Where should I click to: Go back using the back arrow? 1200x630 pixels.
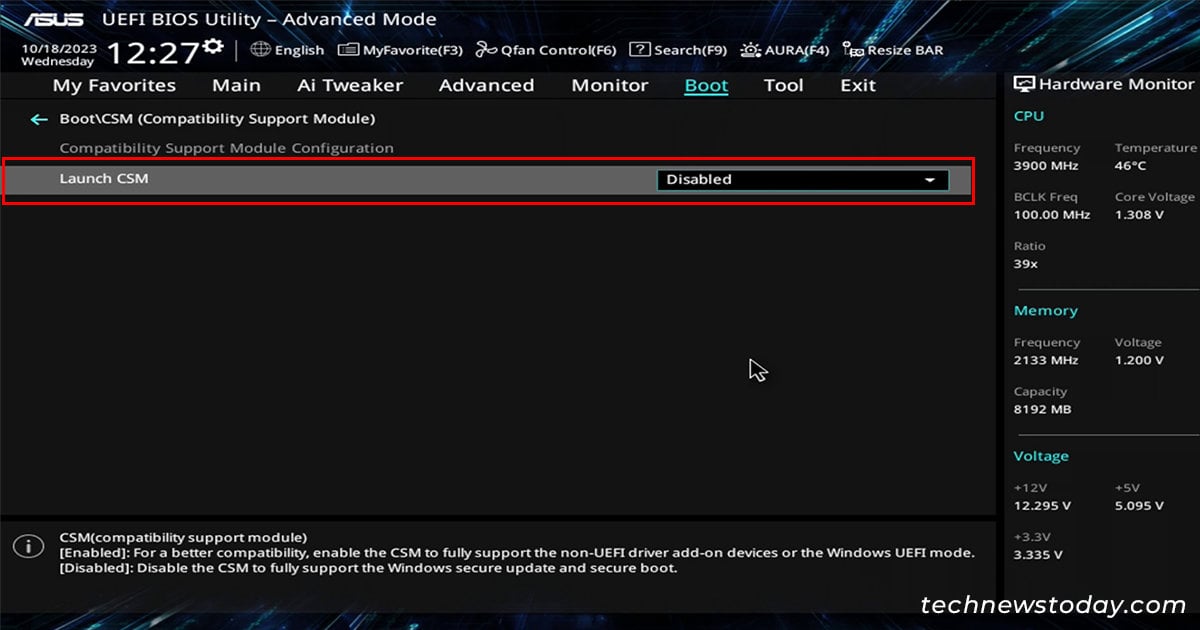point(38,118)
